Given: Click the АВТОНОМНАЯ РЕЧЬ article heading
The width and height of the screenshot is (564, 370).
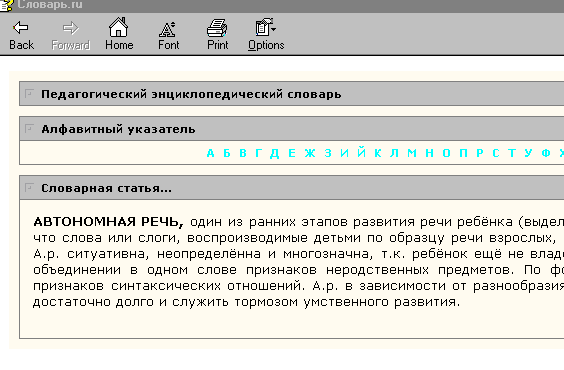Looking at the screenshot, I should (108, 222).
